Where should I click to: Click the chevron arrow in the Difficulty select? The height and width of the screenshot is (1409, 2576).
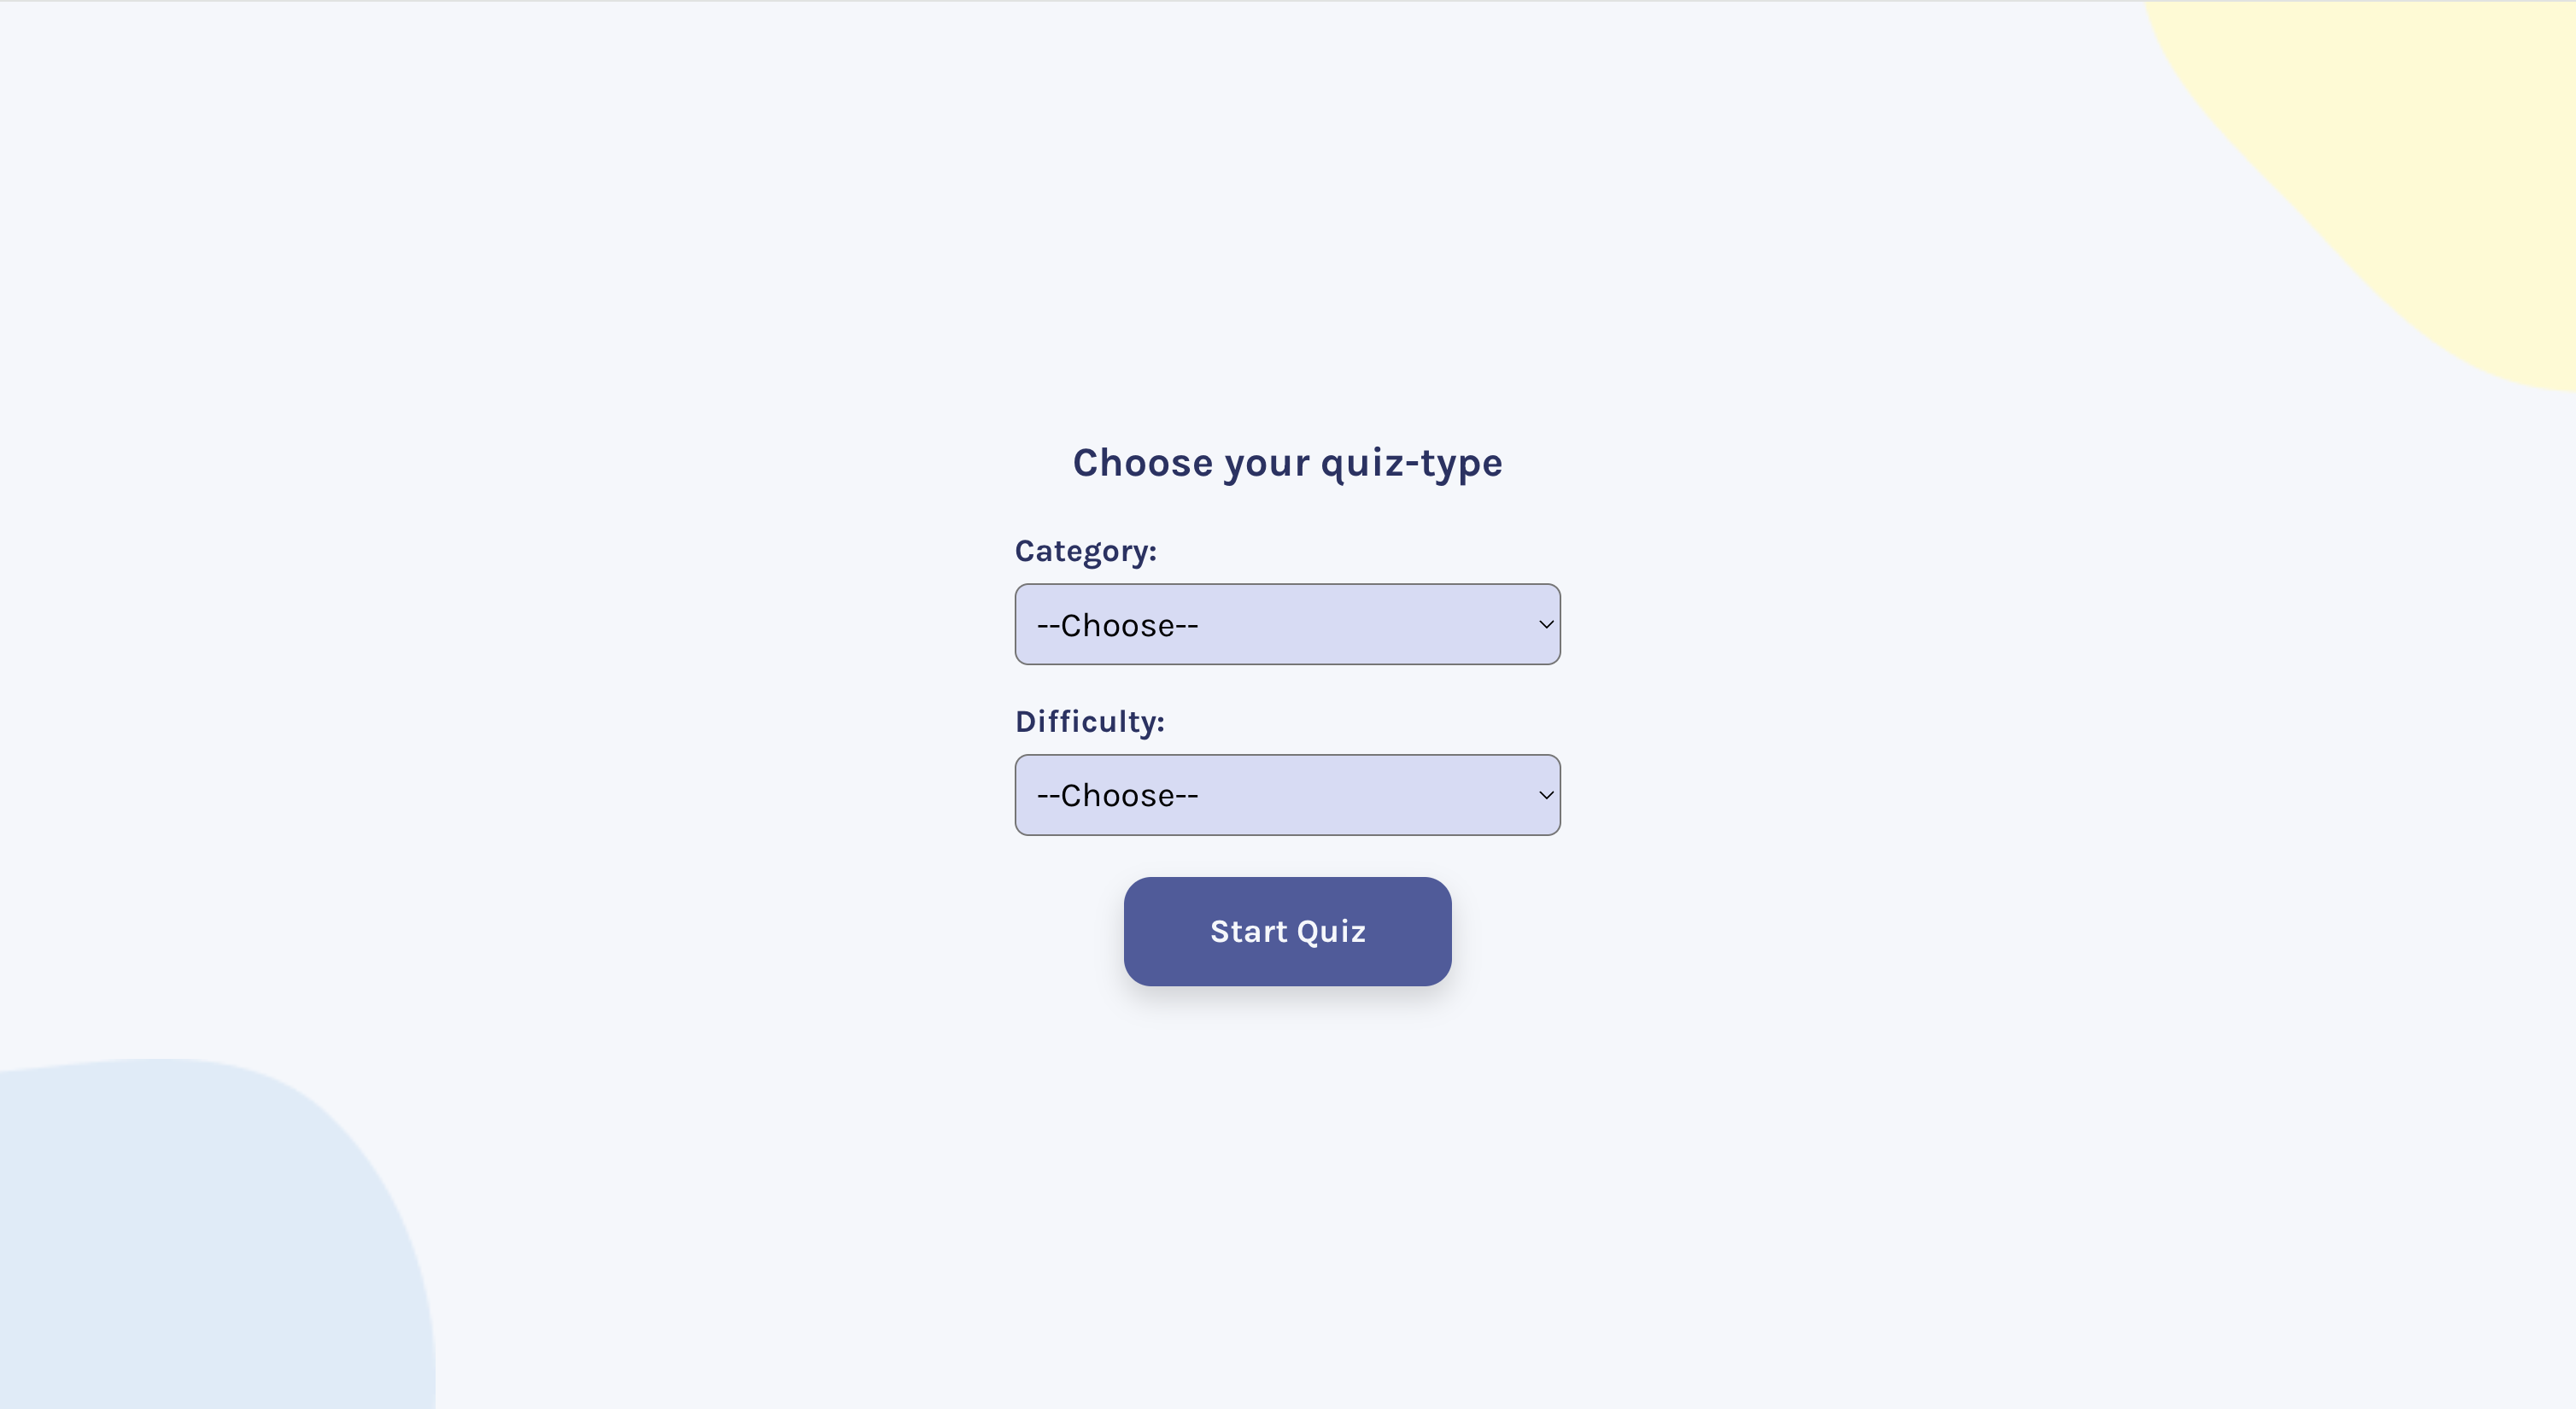[x=1545, y=795]
